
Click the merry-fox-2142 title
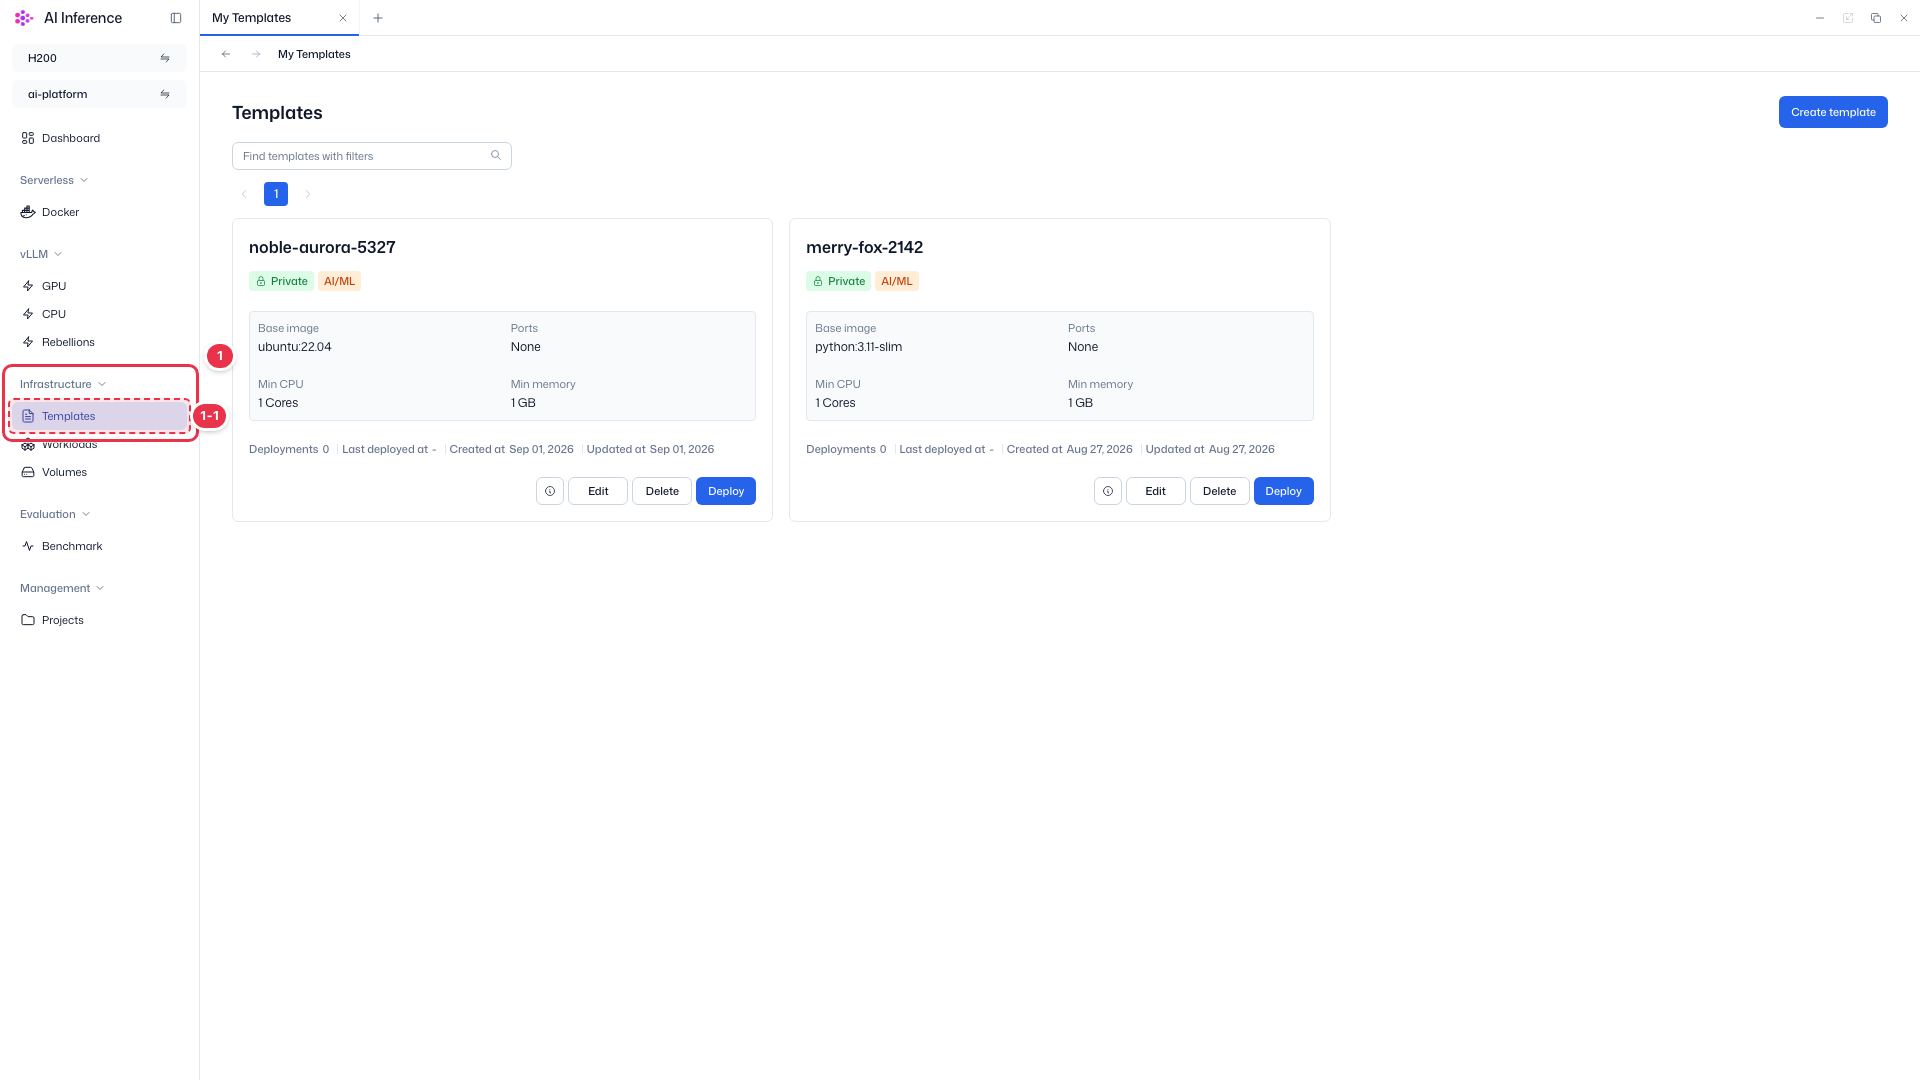864,247
